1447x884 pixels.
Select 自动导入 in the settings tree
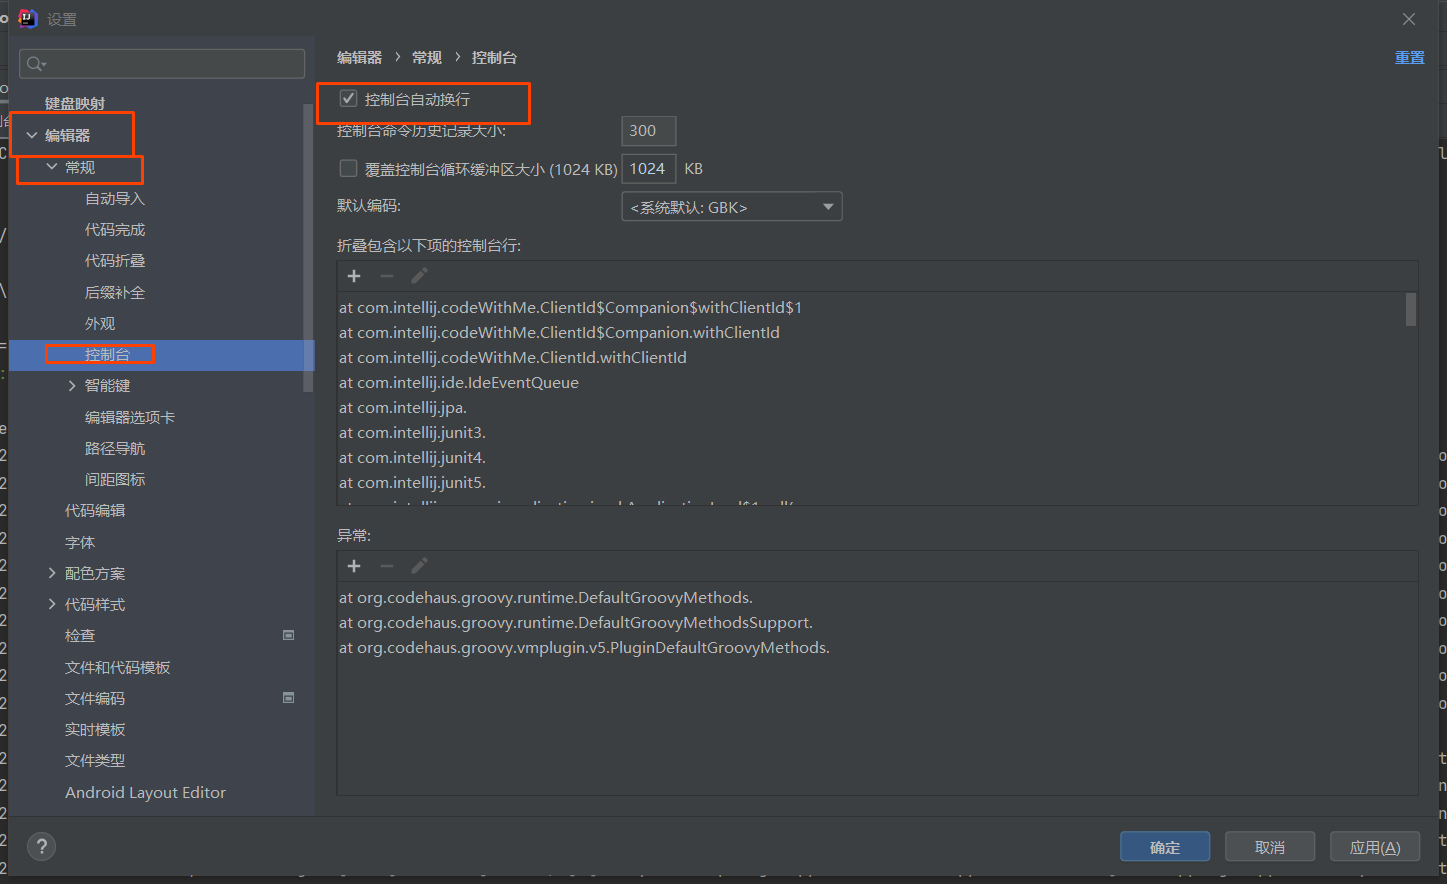115,198
